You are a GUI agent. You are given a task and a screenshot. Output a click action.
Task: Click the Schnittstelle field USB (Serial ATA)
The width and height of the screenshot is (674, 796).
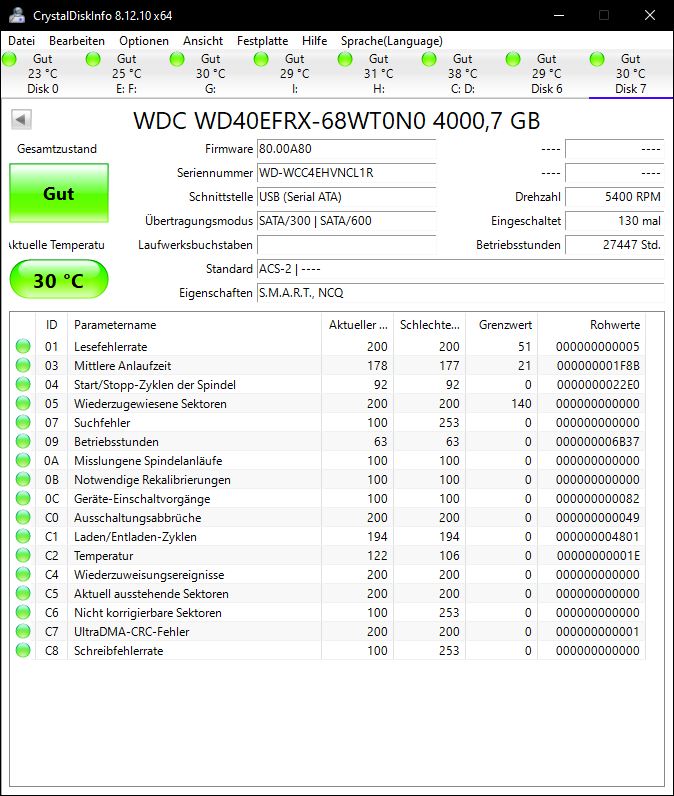point(347,197)
